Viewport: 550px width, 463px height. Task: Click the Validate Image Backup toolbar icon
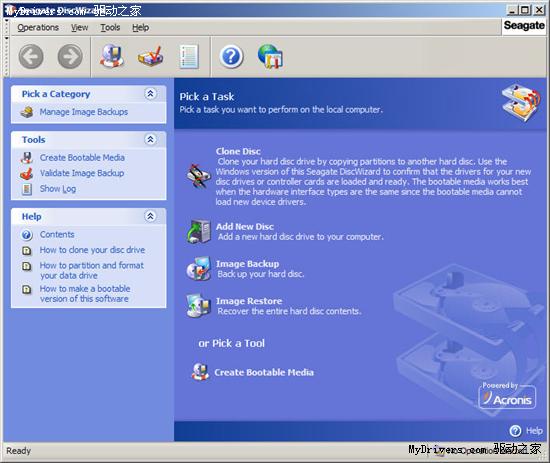coord(150,56)
